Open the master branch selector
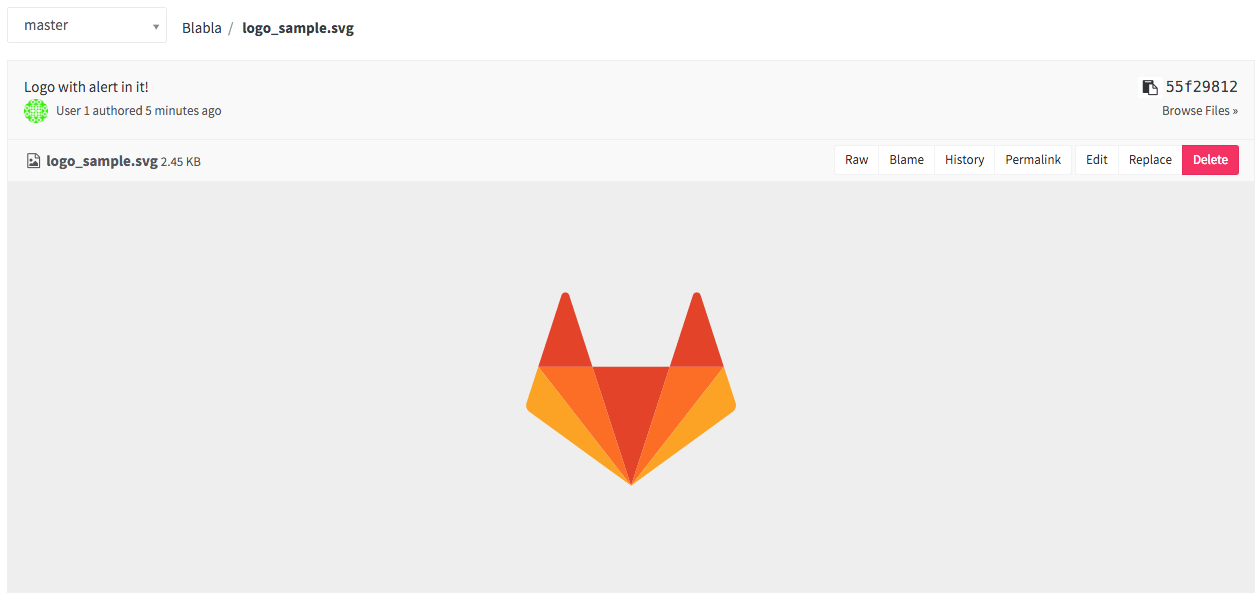 coord(86,24)
